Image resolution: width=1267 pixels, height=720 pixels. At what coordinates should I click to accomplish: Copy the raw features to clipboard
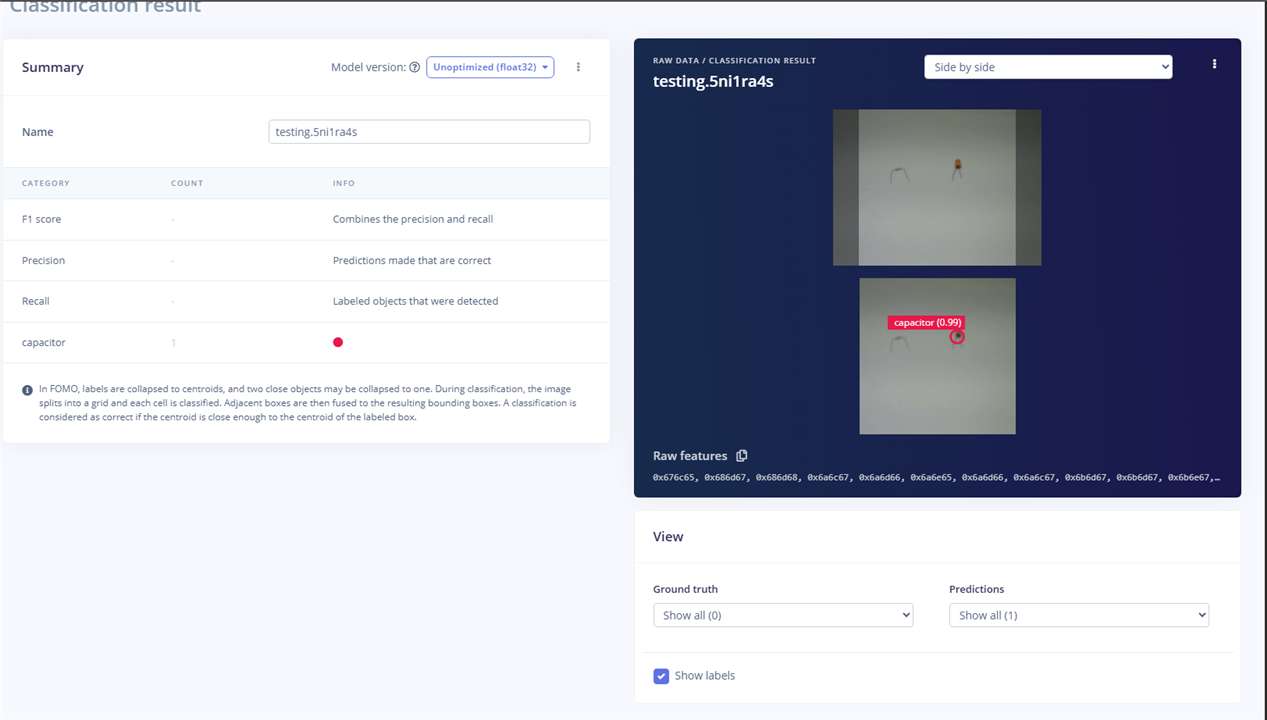742,456
